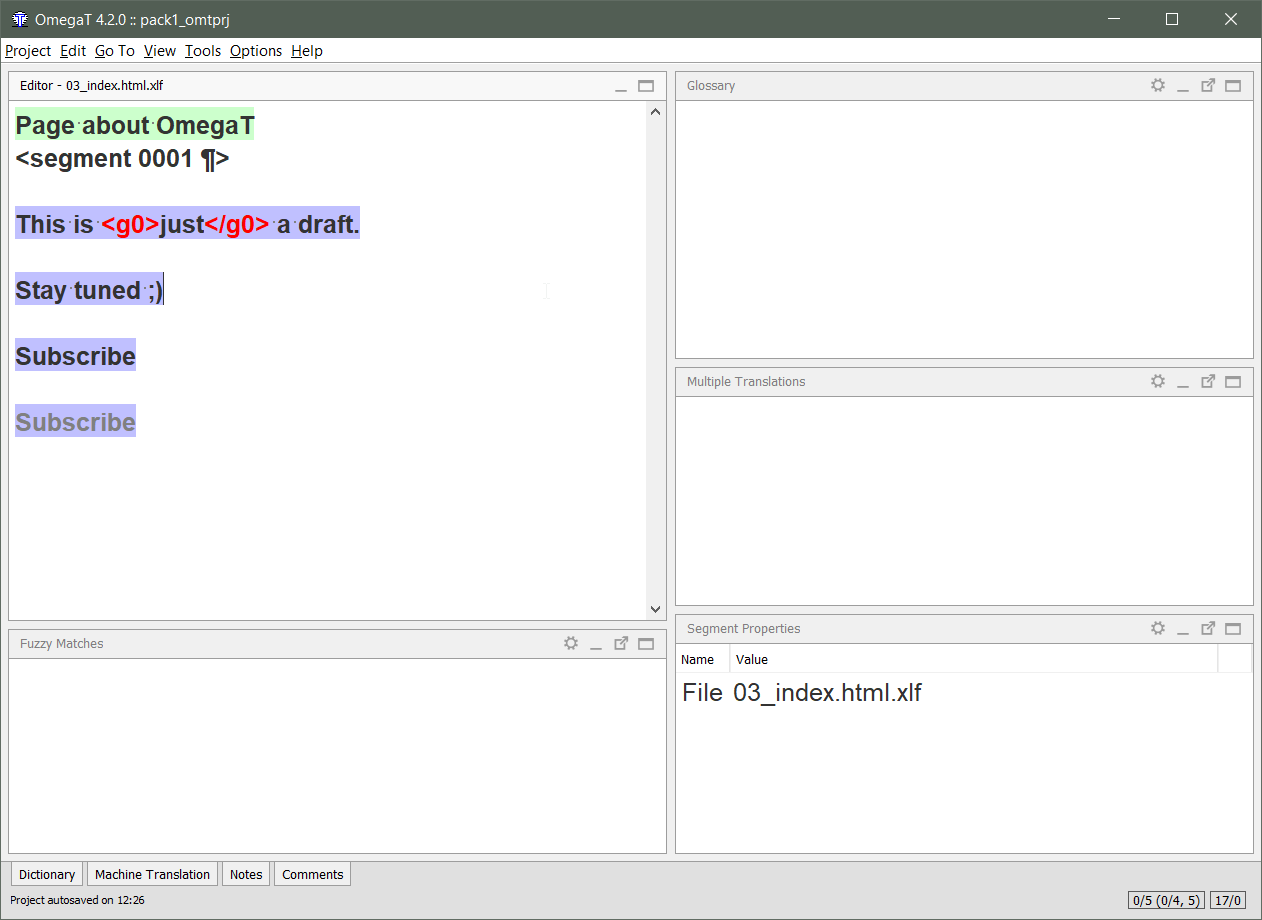Click the greyed-out 'Subscribe' segment
Viewport: 1262px width, 920px height.
point(75,422)
